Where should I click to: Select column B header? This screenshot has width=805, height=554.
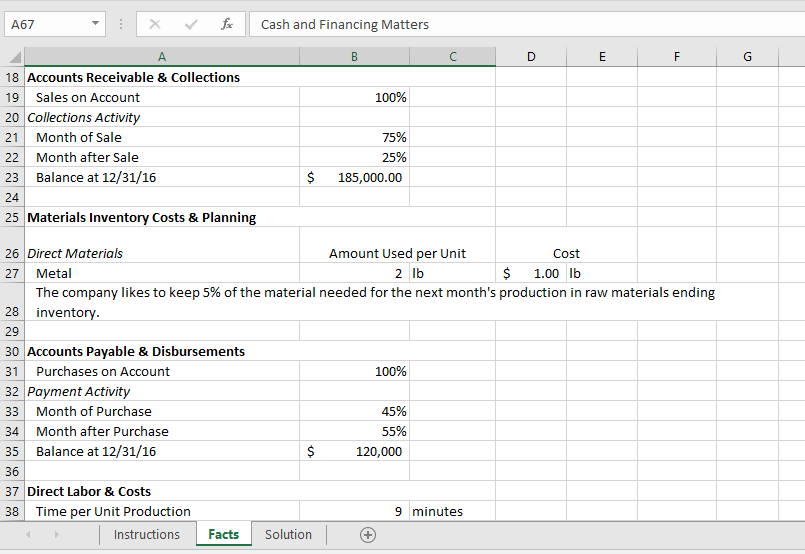click(x=354, y=57)
